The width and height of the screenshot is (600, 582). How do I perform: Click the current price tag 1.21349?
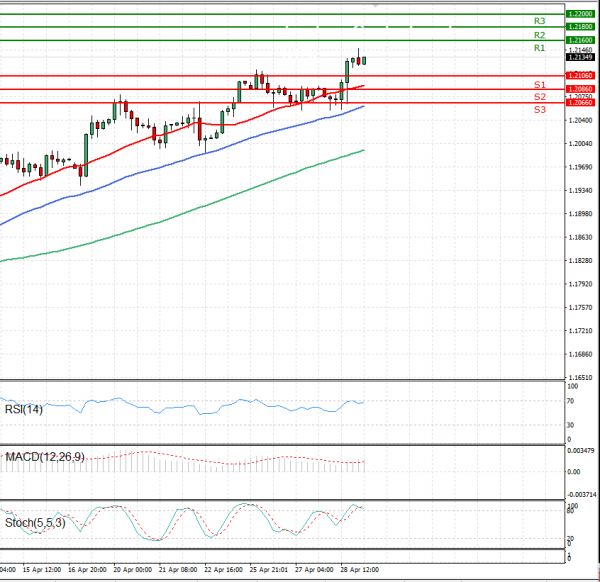[579, 58]
